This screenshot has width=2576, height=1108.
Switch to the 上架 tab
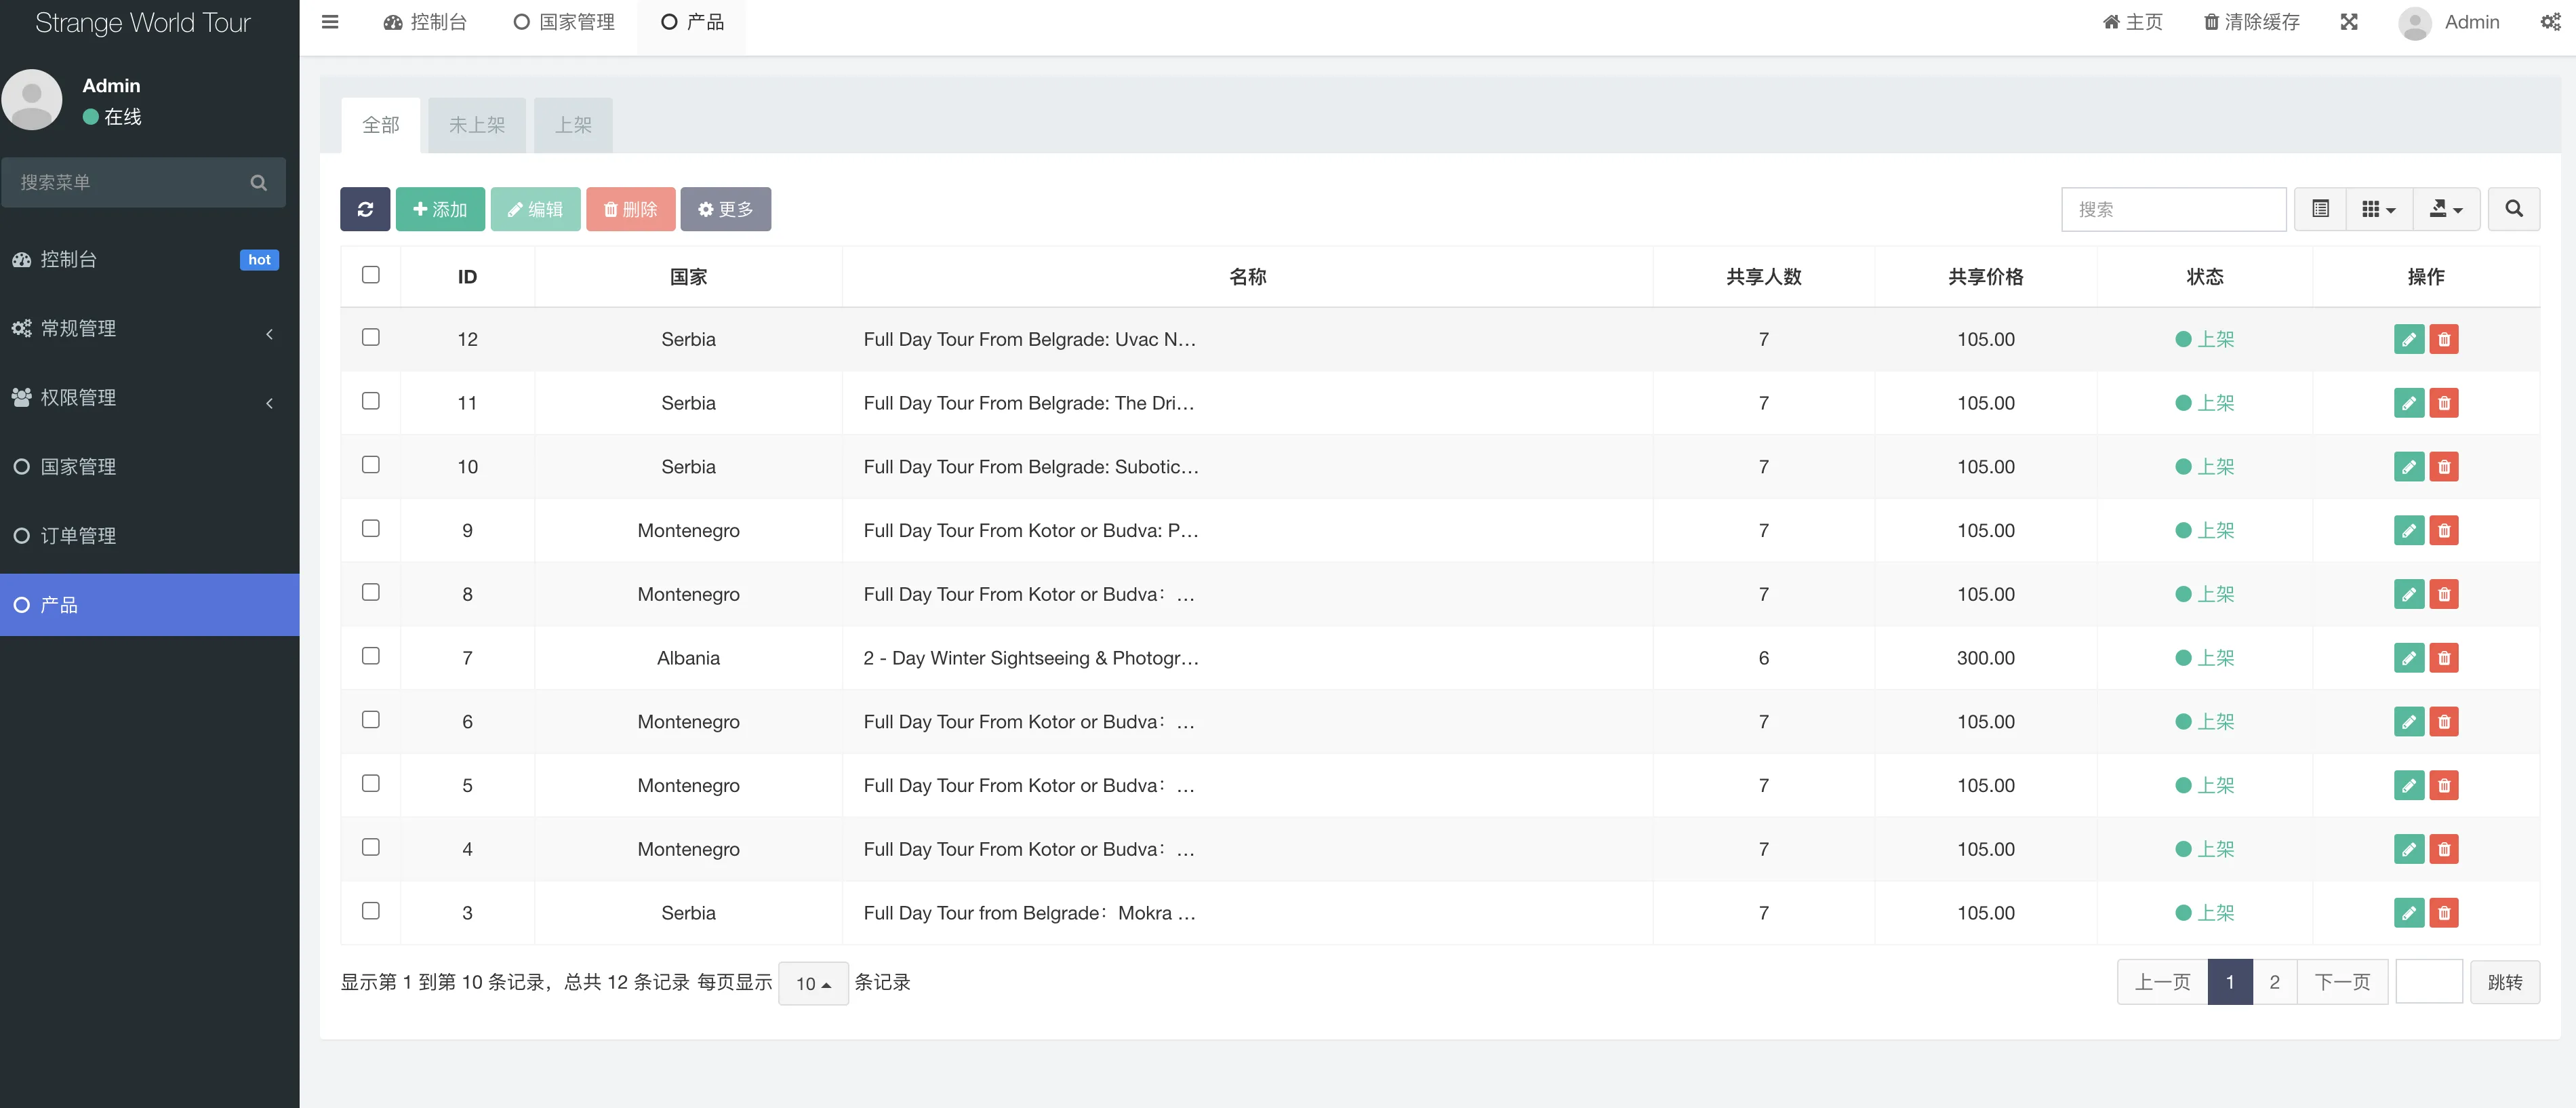[x=573, y=125]
